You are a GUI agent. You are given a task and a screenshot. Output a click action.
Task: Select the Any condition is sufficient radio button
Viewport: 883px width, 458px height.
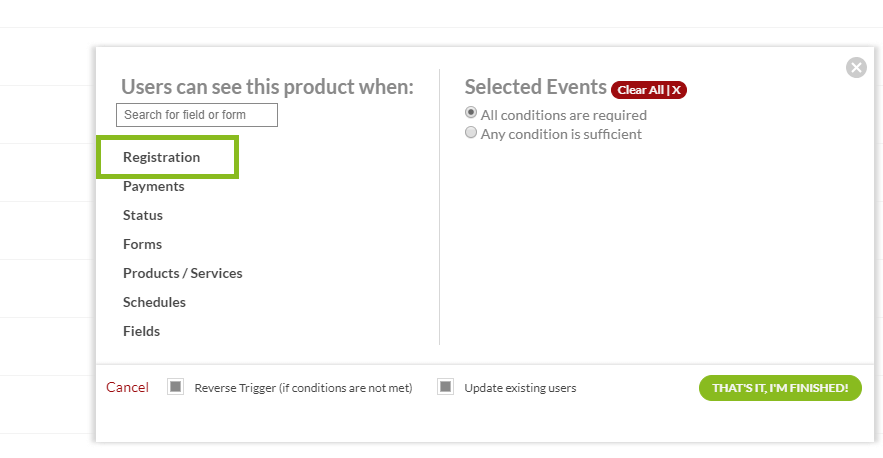(x=471, y=132)
